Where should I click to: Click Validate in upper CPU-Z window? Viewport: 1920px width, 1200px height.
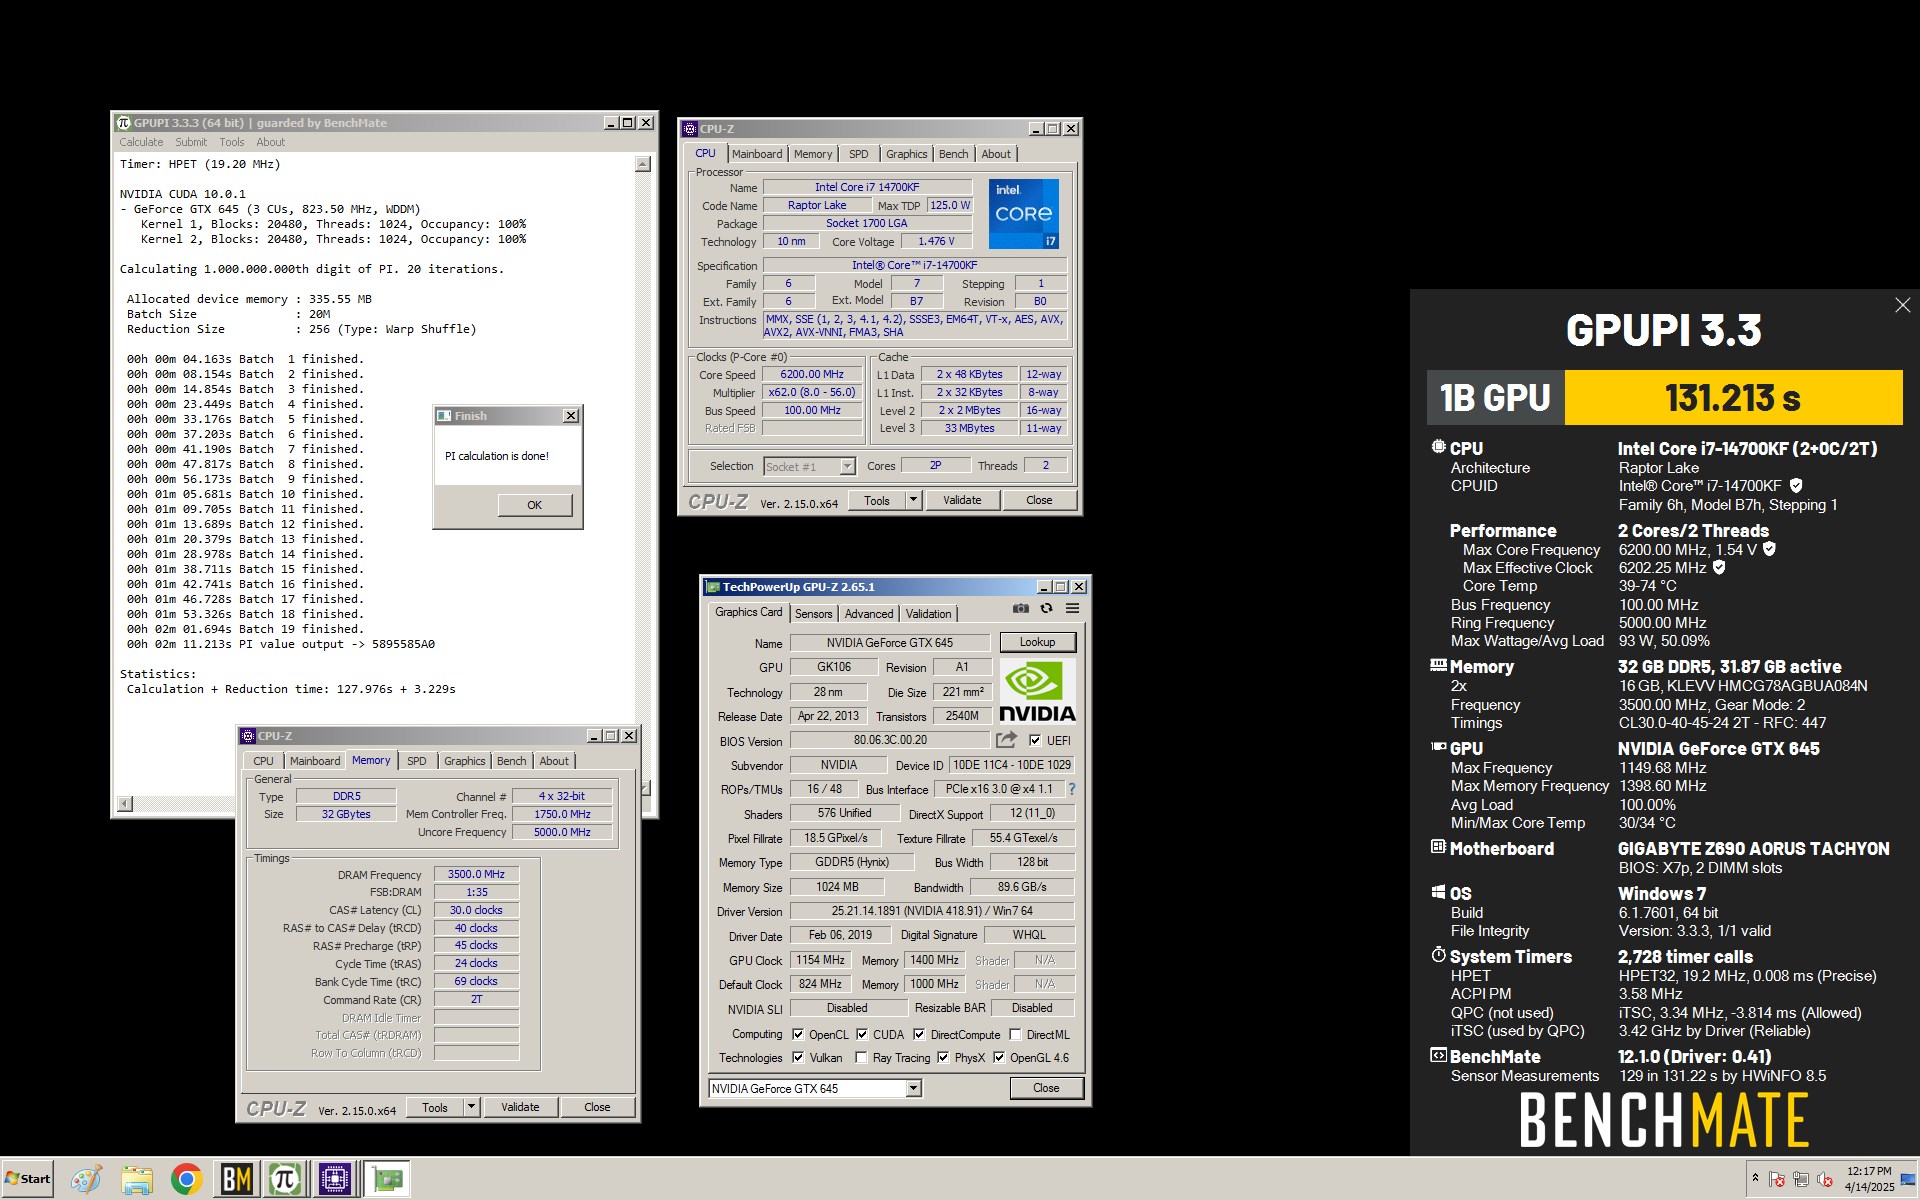coord(962,500)
